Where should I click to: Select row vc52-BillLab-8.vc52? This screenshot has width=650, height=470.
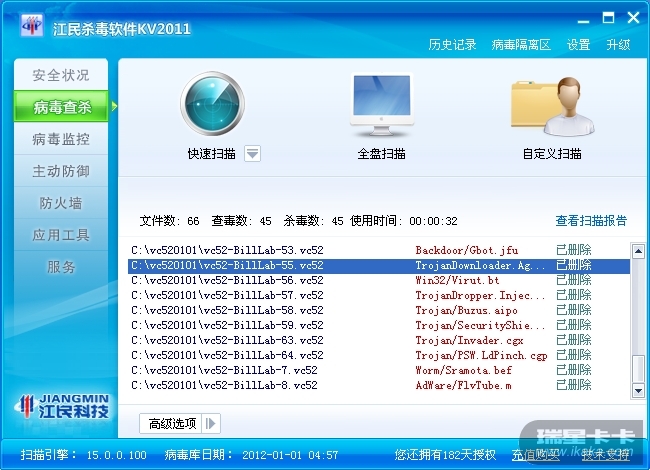(x=378, y=385)
